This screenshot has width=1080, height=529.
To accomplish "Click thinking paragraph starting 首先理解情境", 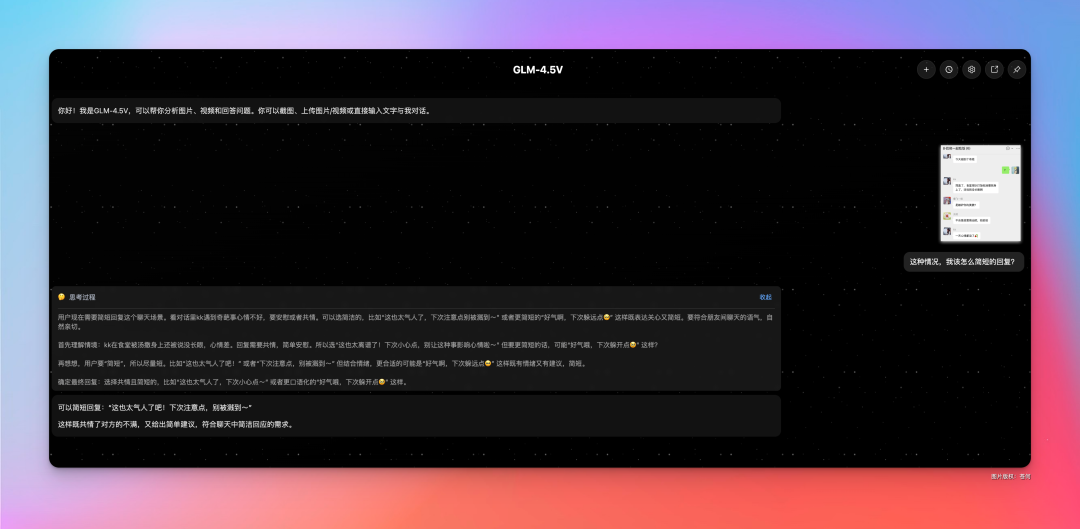I will 357,345.
